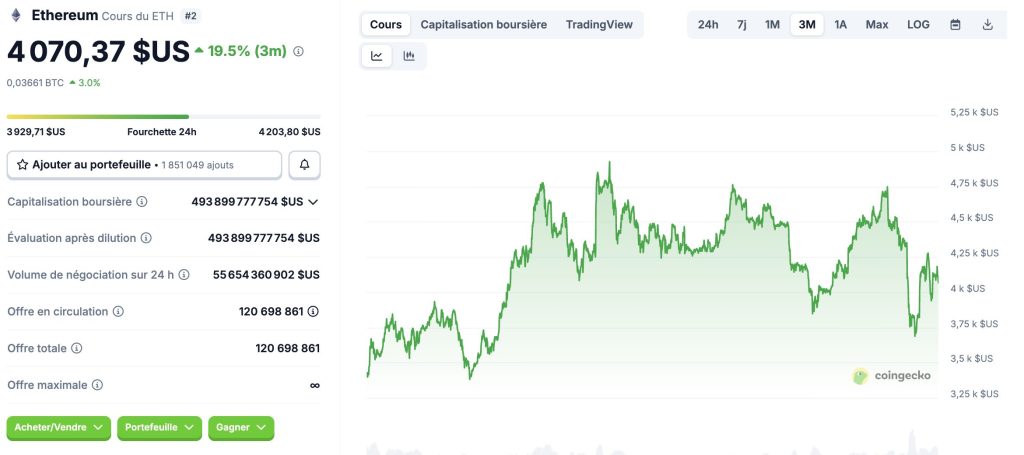Open the Acheter/Vendre dropdown

click(x=59, y=427)
